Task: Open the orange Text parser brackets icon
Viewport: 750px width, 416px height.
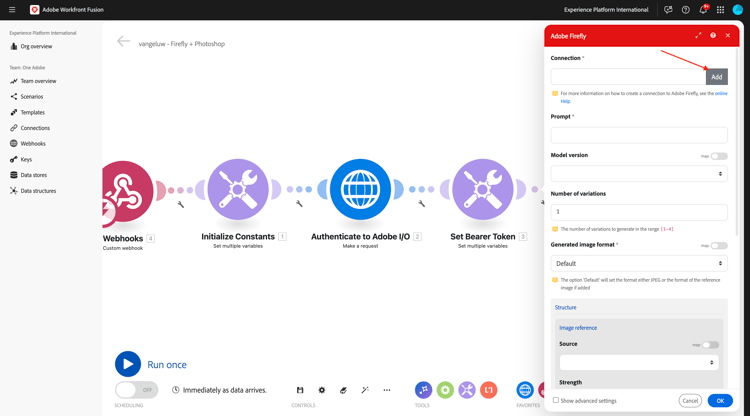Action: tap(488, 390)
